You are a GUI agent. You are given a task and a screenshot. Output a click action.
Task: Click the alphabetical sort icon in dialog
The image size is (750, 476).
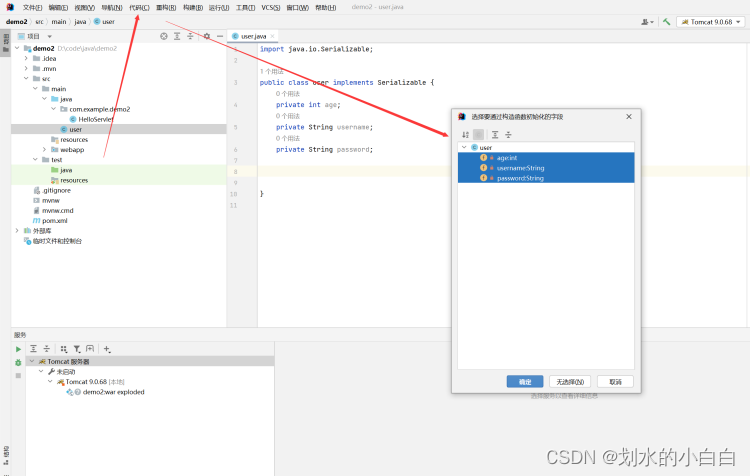coord(465,135)
